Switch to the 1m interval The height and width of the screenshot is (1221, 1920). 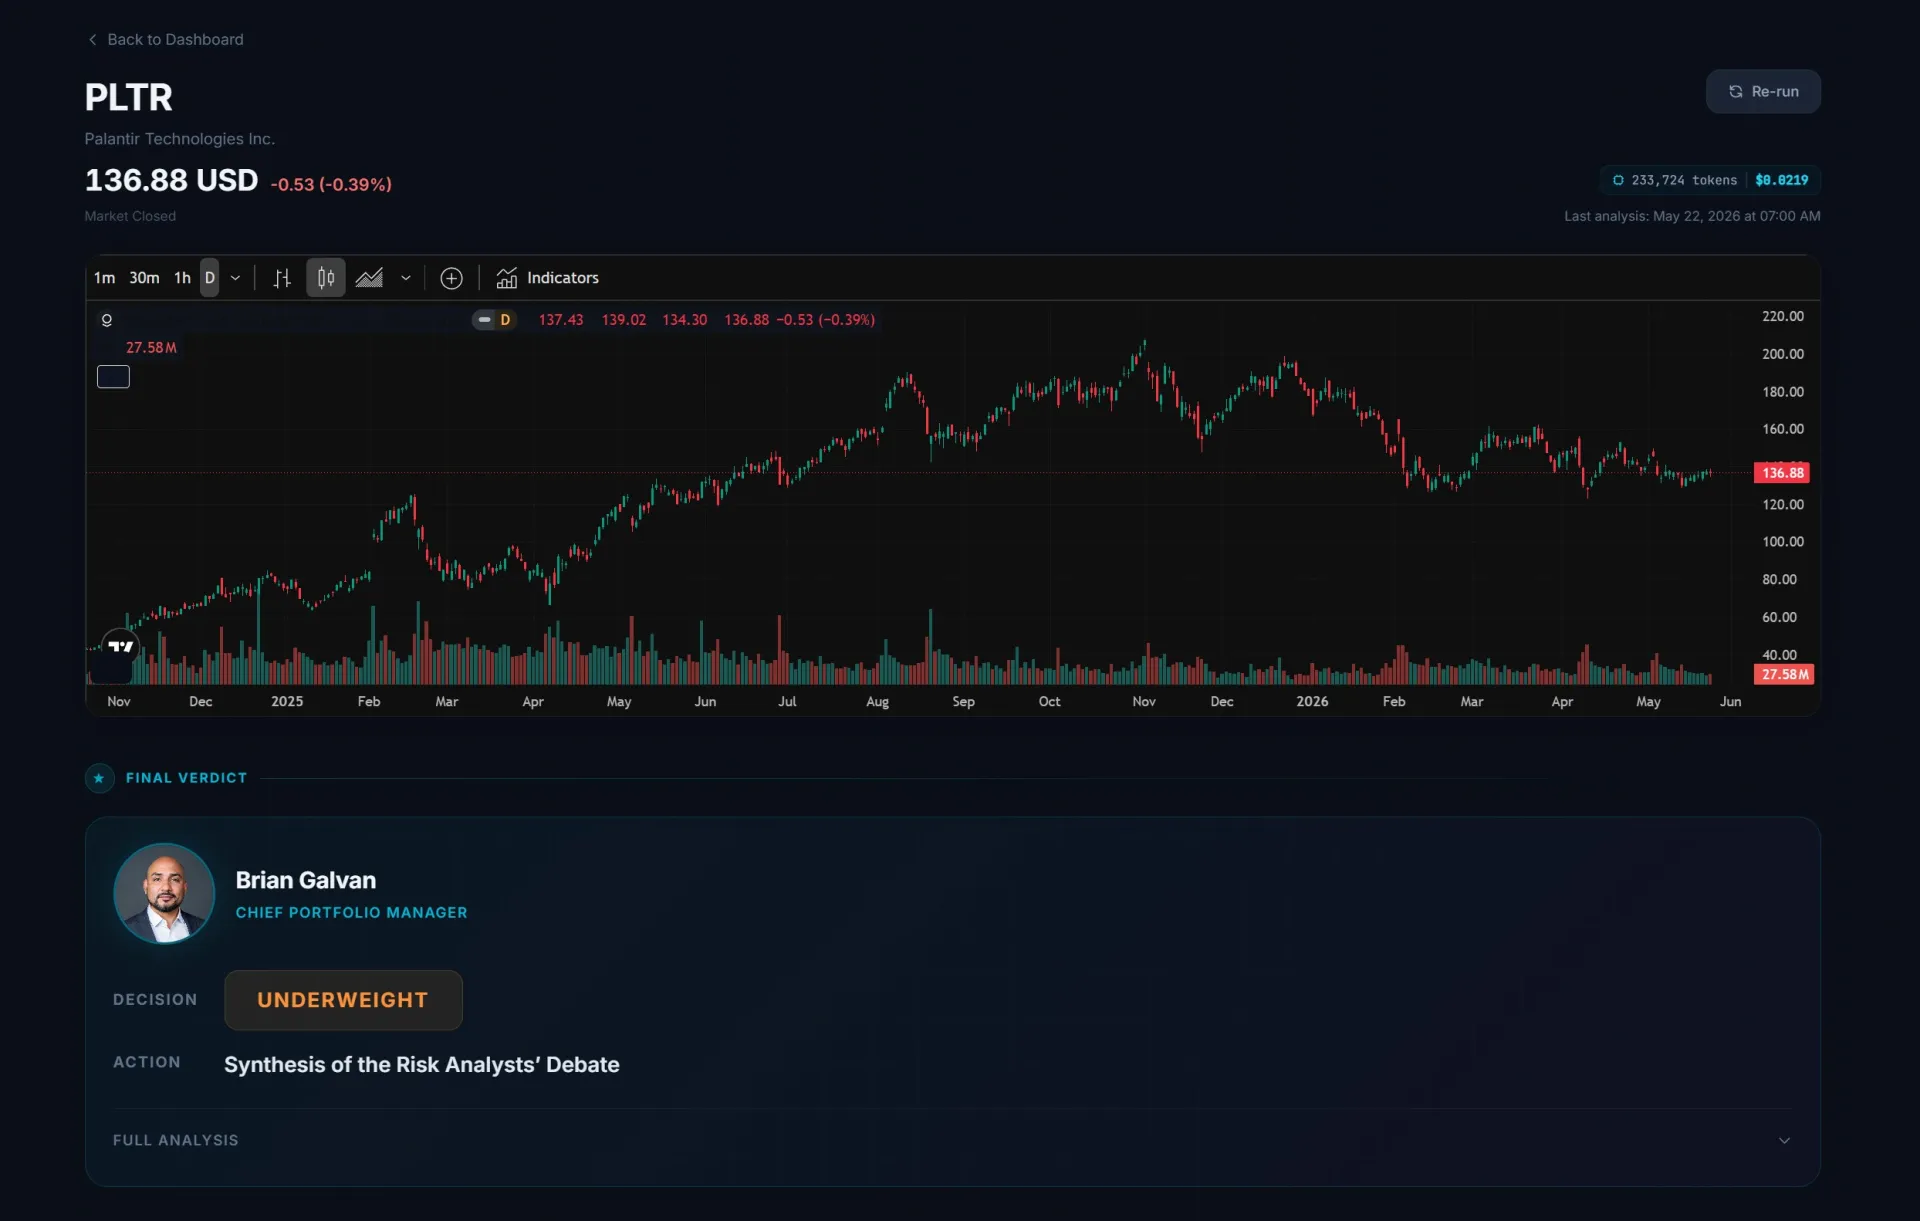104,278
